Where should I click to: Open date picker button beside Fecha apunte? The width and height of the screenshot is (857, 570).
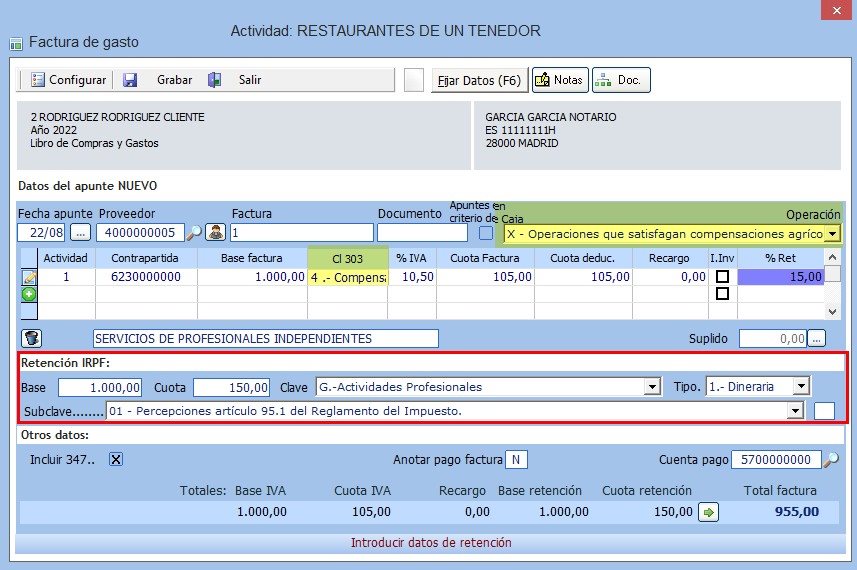[x=80, y=233]
